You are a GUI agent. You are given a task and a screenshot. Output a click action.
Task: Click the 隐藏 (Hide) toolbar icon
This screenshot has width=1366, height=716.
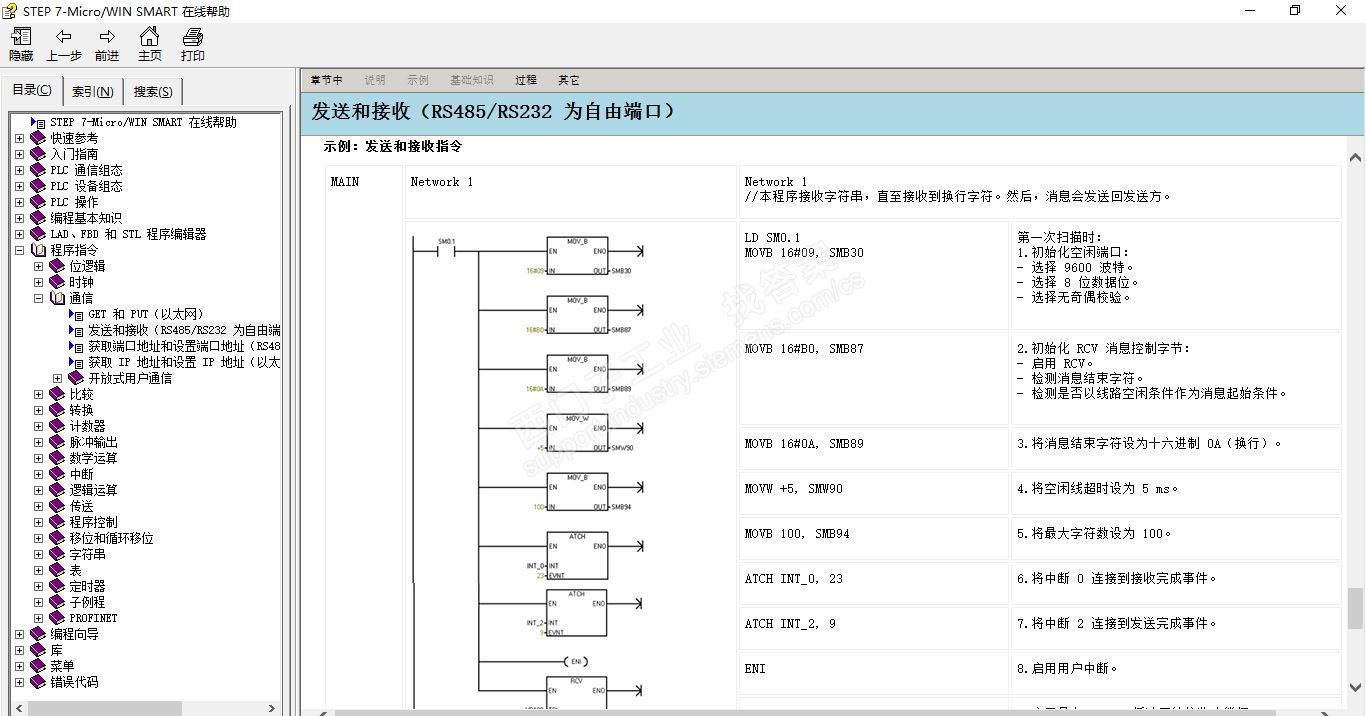[x=20, y=37]
